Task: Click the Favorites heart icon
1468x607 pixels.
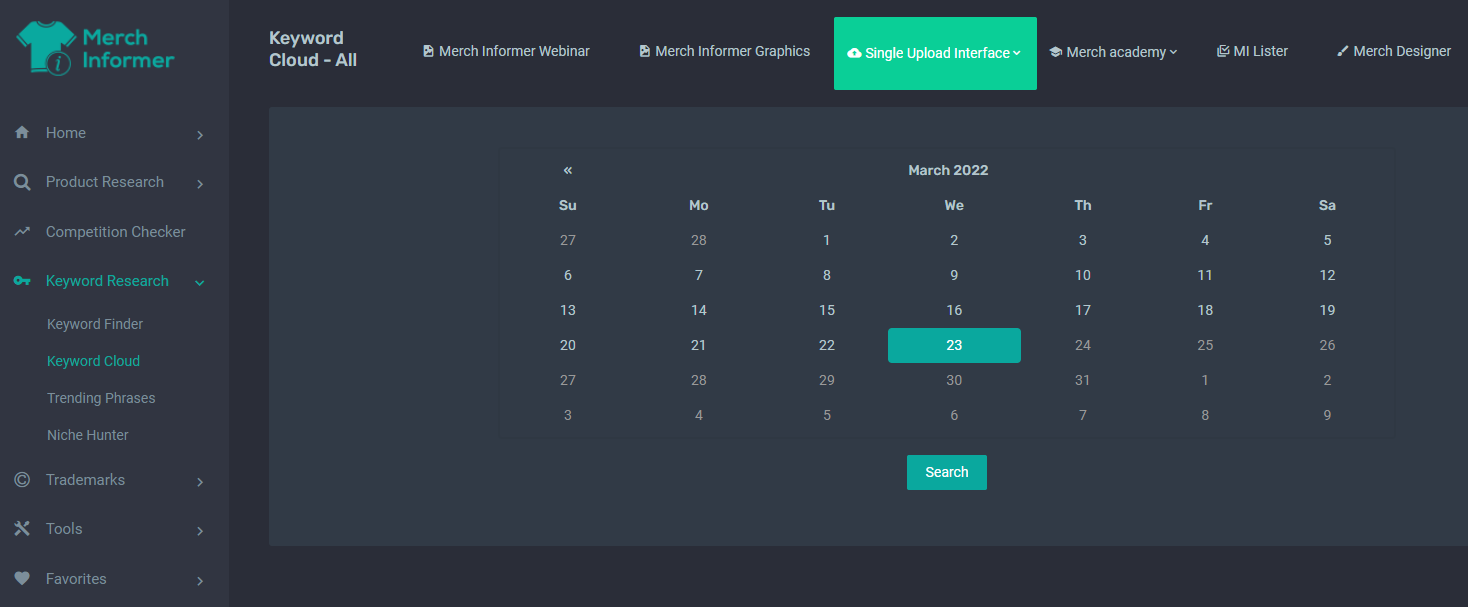Action: [21, 579]
